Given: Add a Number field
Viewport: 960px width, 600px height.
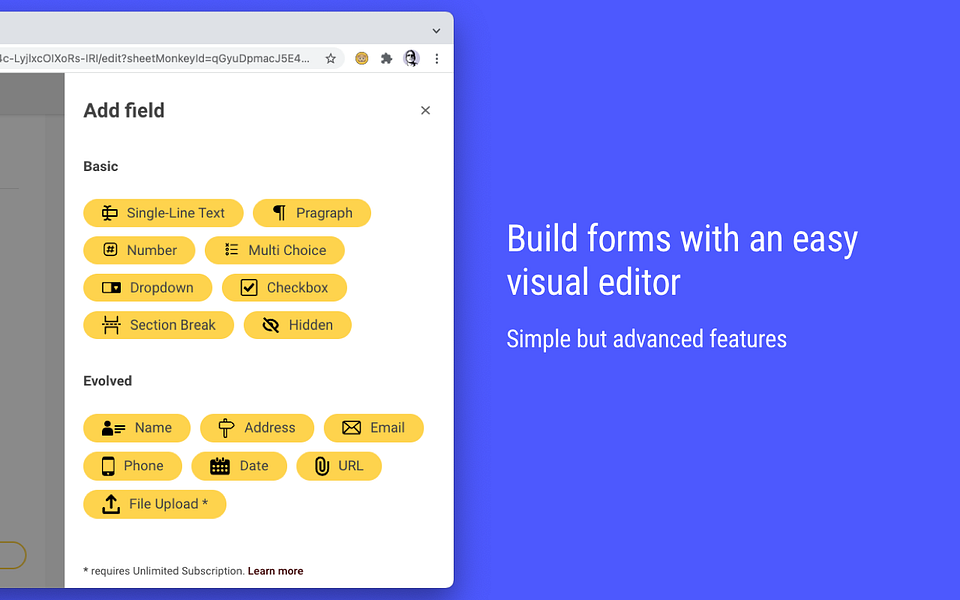Looking at the screenshot, I should (x=140, y=250).
